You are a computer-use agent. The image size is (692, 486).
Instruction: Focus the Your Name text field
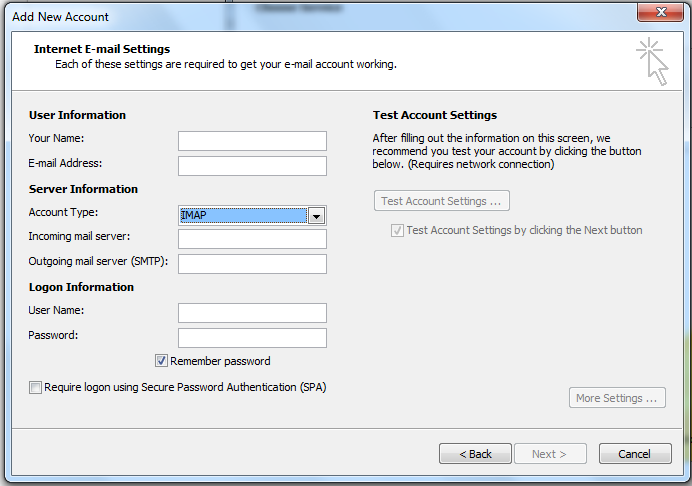[252, 140]
